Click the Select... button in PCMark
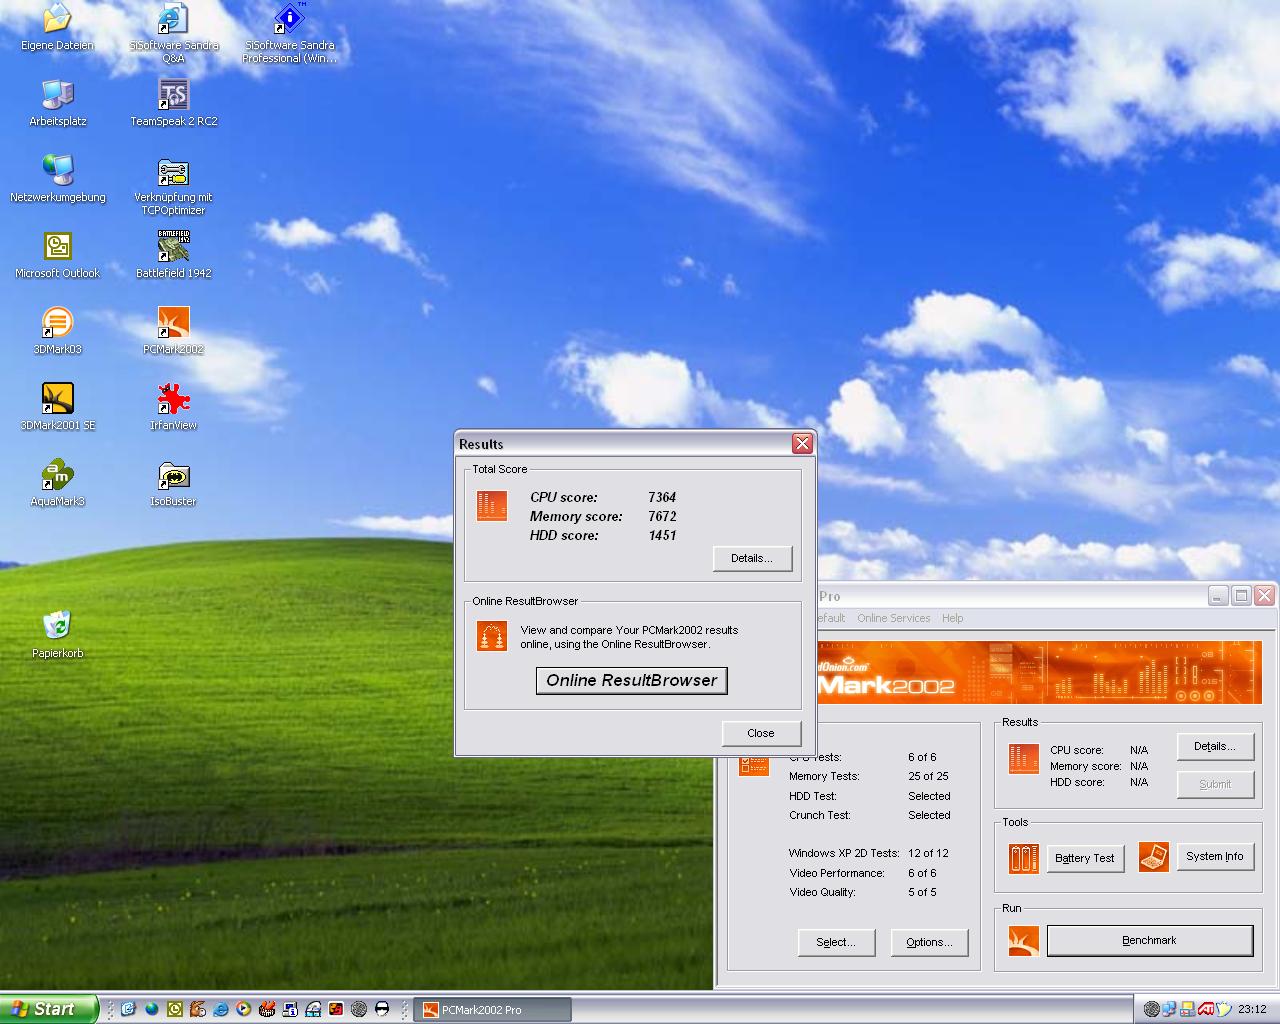The height and width of the screenshot is (1024, 1280). (x=836, y=942)
